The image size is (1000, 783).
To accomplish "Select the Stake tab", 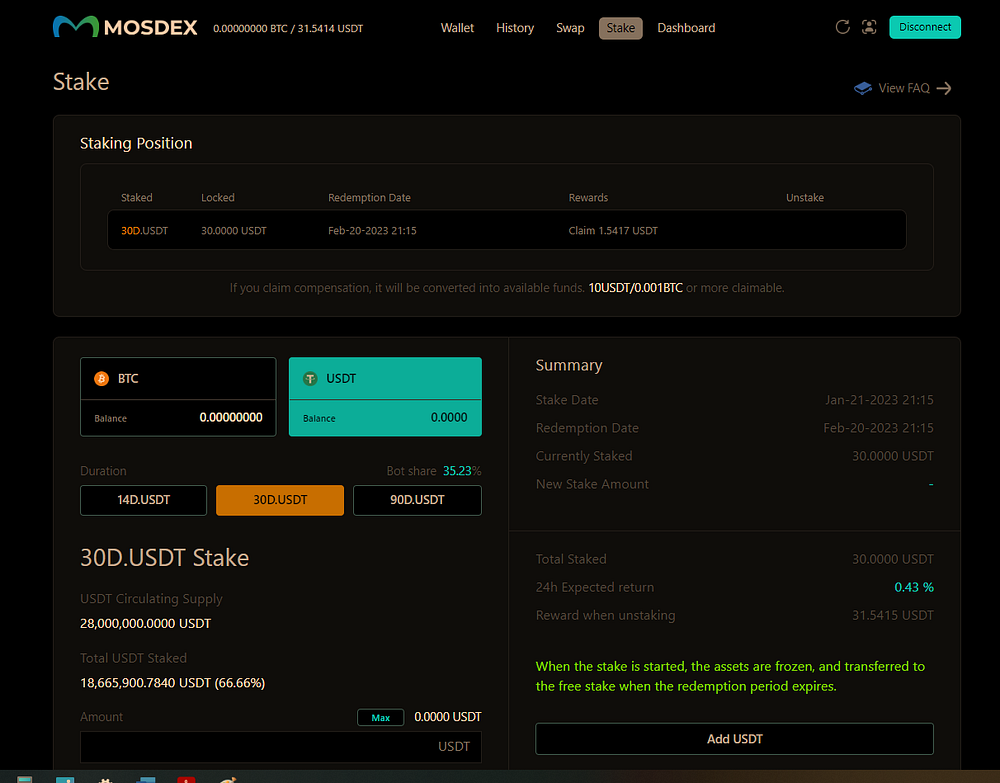I will click(621, 28).
